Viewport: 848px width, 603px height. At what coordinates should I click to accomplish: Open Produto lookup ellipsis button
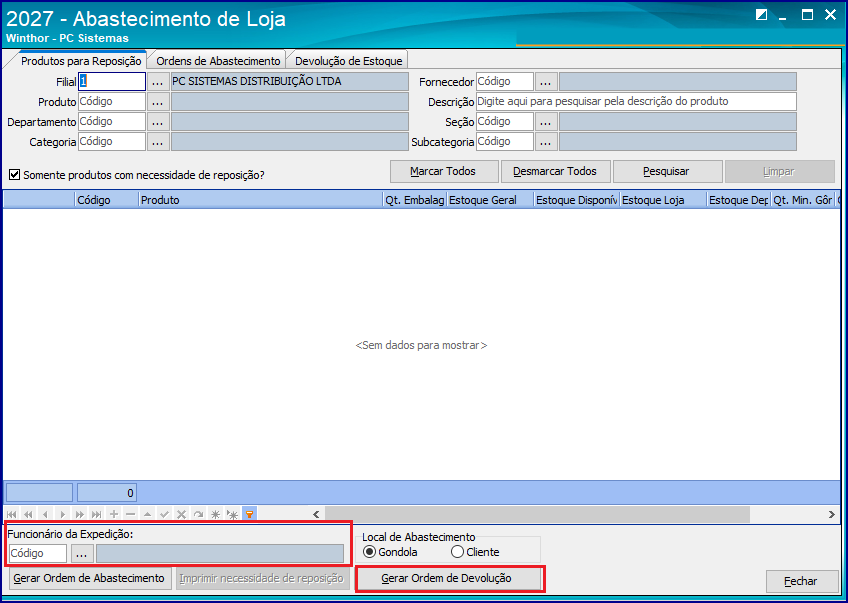[157, 102]
